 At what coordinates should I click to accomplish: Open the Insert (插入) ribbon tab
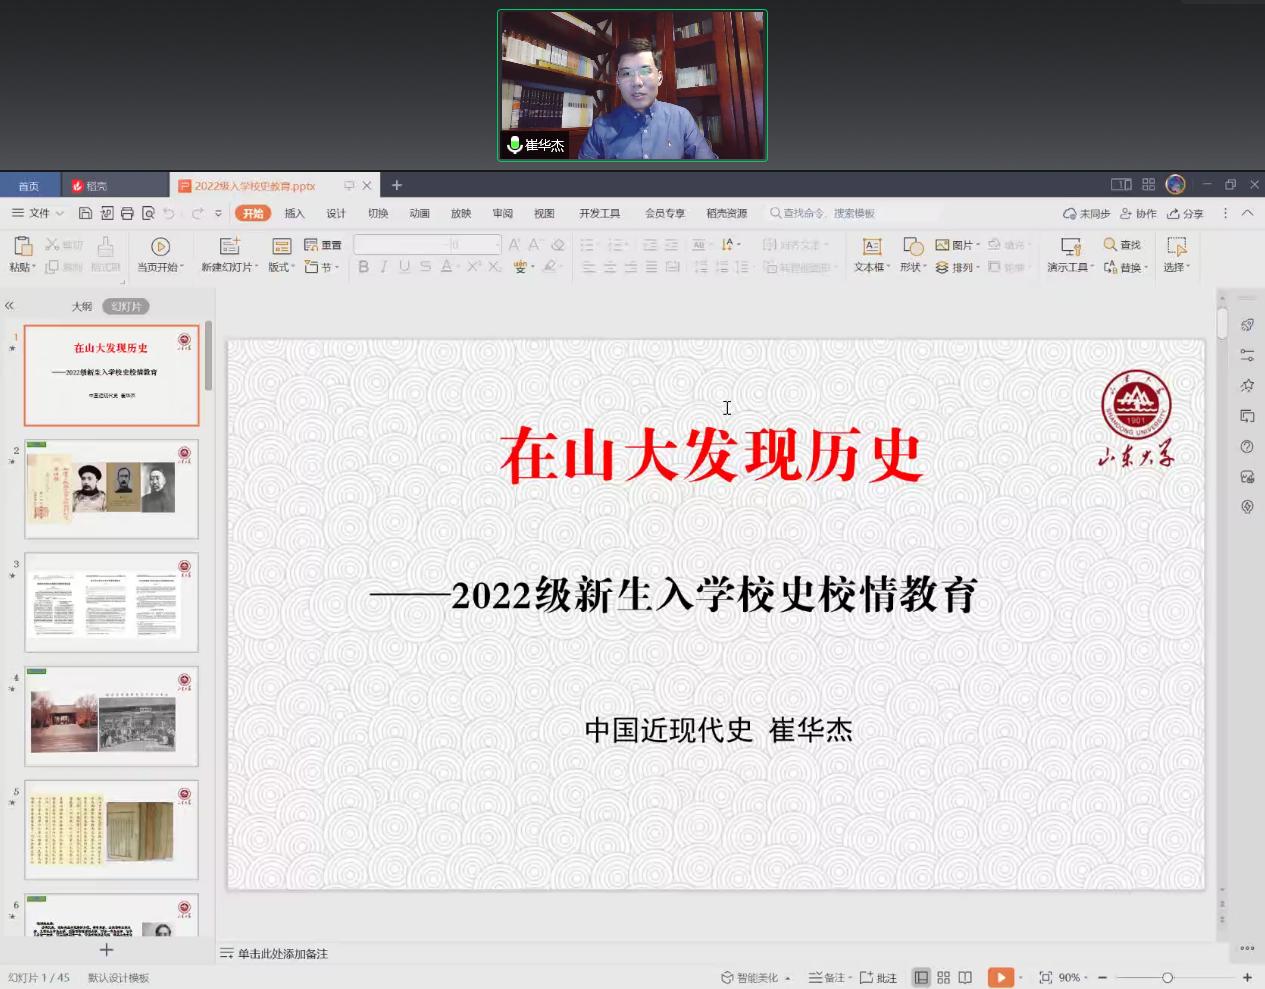[294, 213]
